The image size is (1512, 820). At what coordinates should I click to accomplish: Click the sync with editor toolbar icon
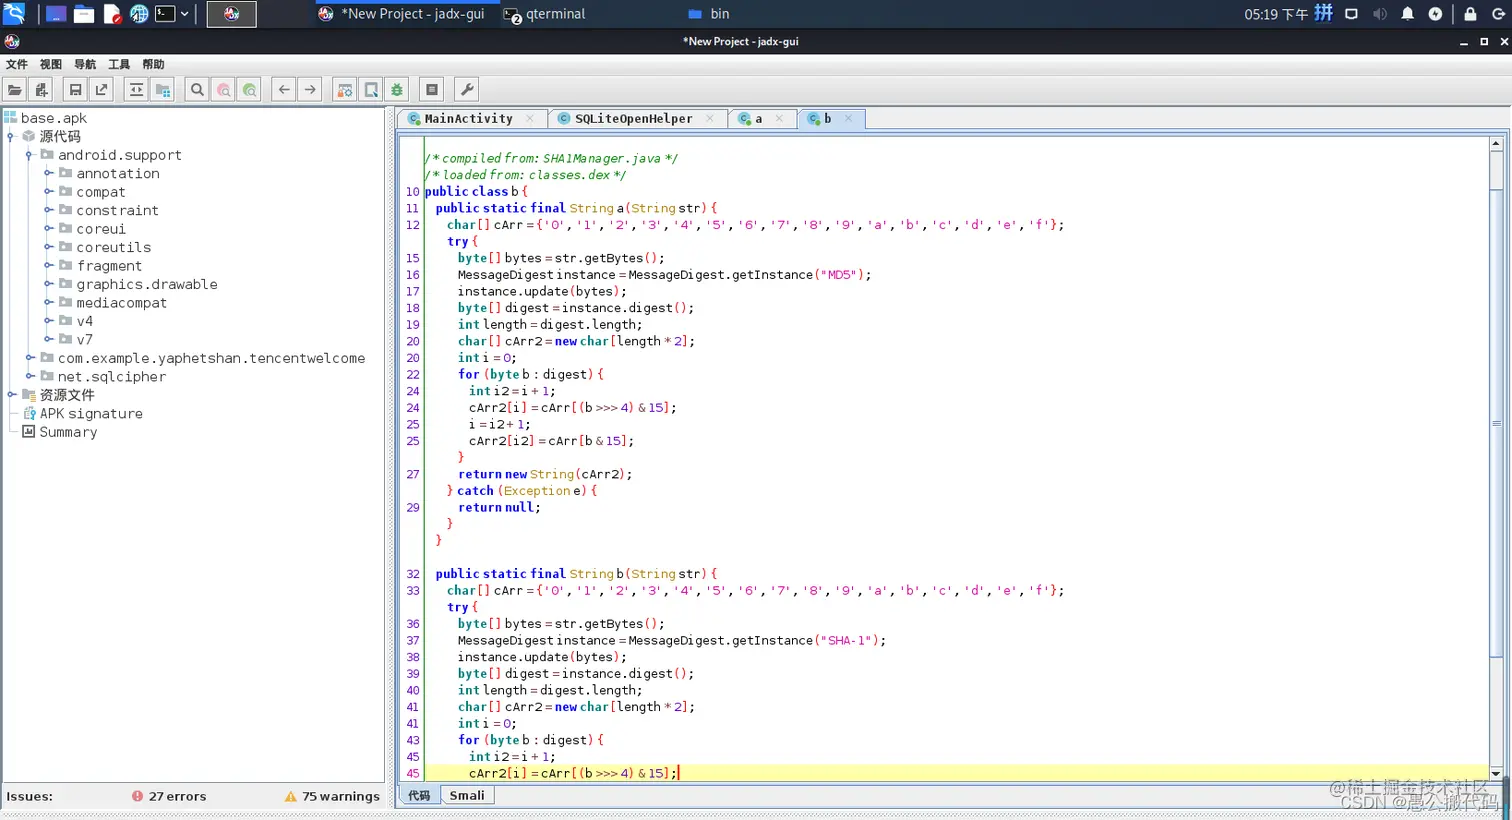pyautogui.click(x=136, y=90)
